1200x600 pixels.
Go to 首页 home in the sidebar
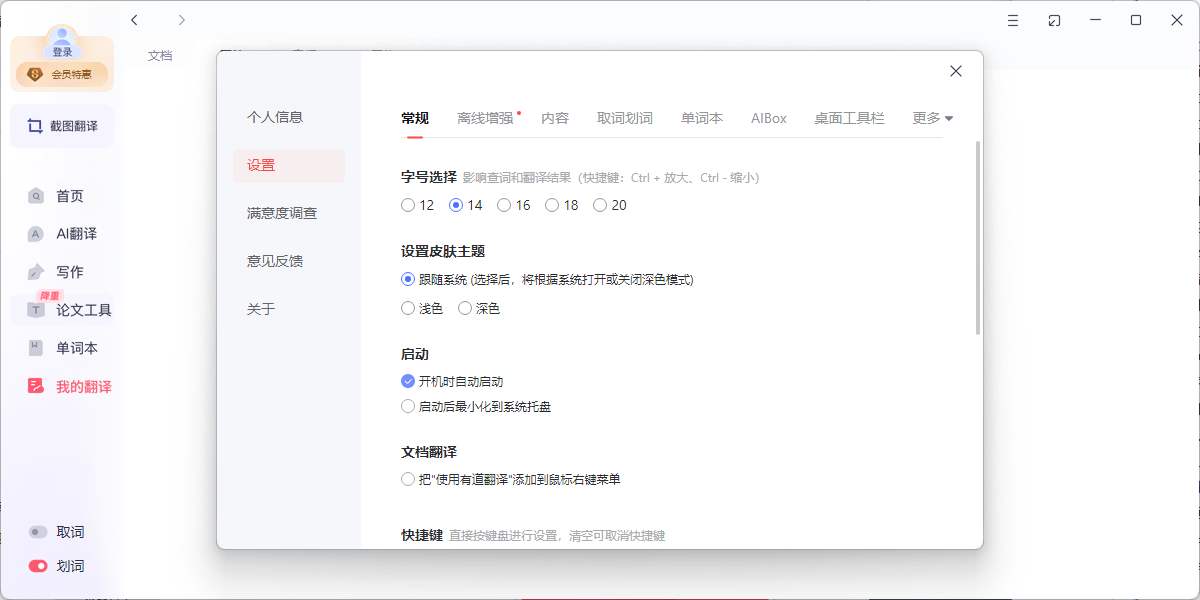pos(62,196)
